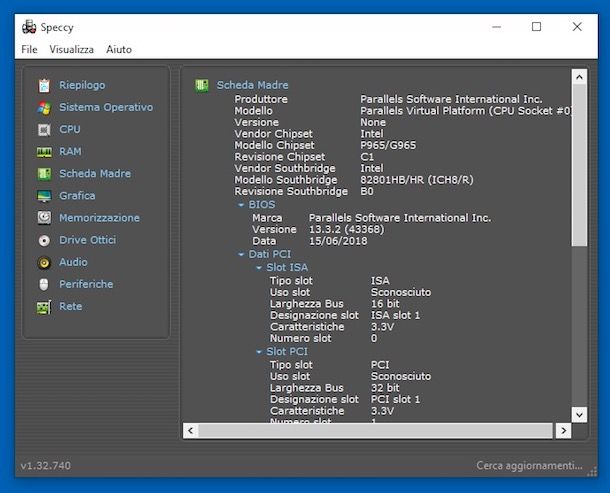Click the Drive Ottici disc icon
The image size is (610, 493).
coord(43,240)
